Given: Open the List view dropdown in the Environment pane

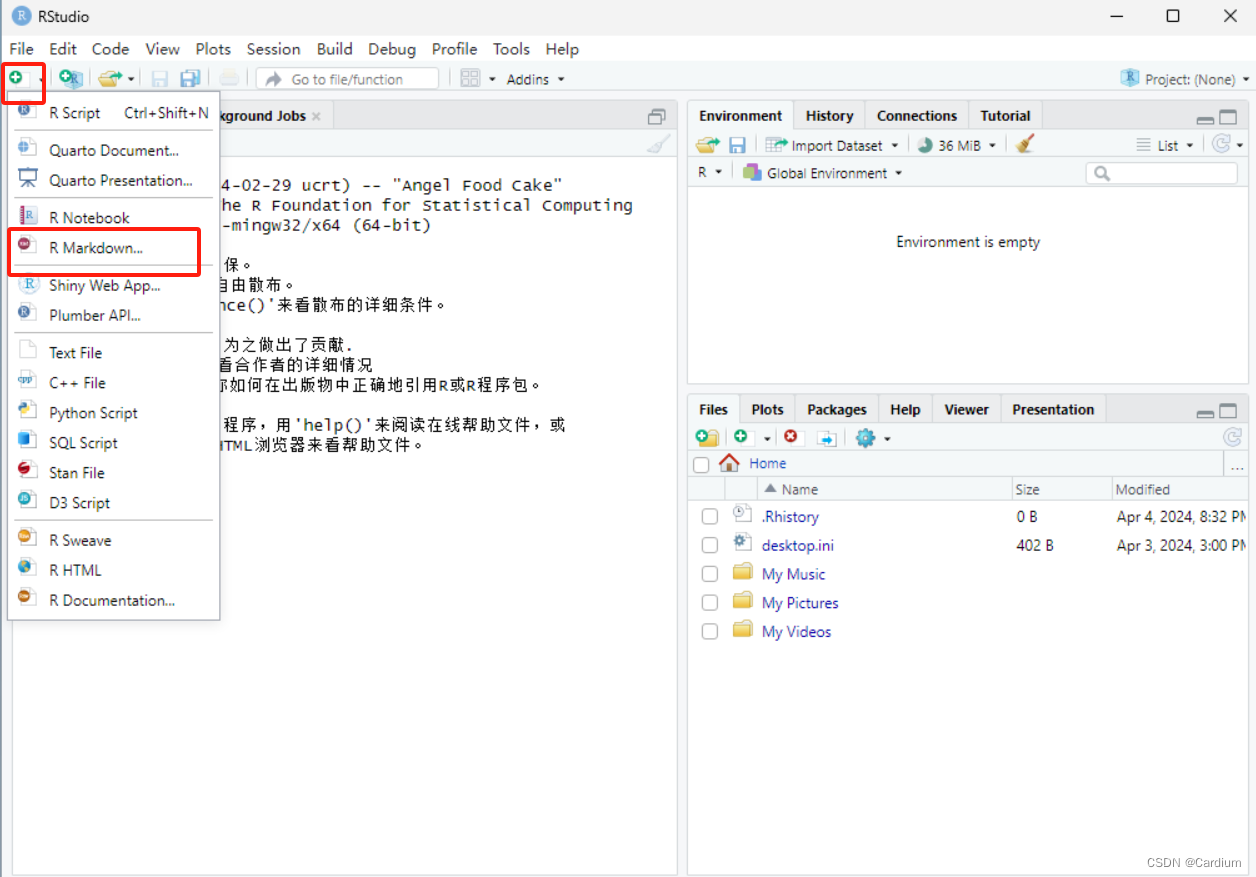Looking at the screenshot, I should (1166, 145).
